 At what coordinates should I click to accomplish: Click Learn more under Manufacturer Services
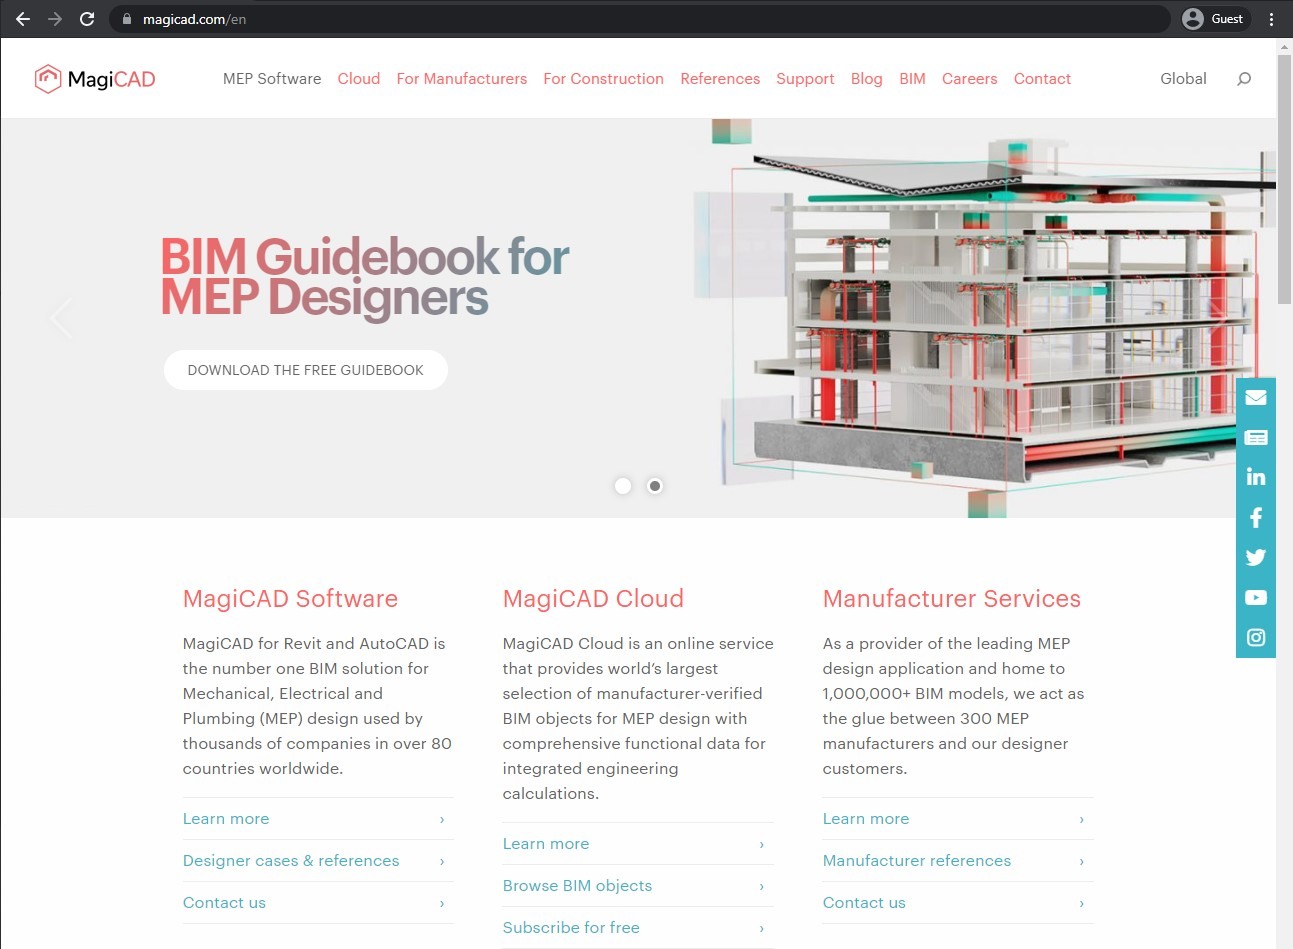pyautogui.click(x=866, y=819)
